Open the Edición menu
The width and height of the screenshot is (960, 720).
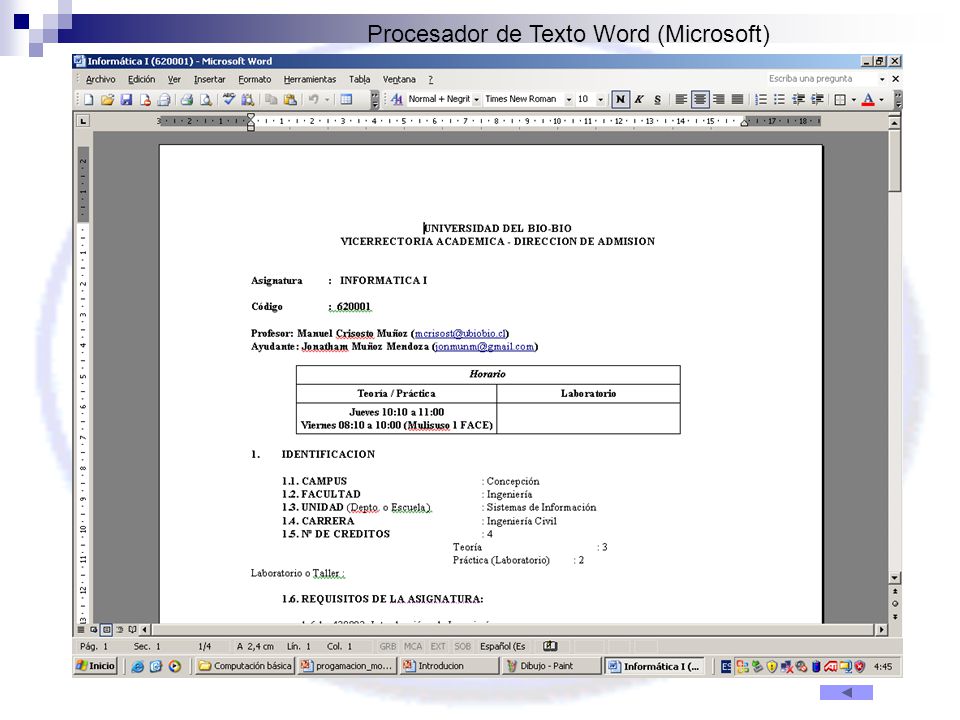click(x=141, y=80)
